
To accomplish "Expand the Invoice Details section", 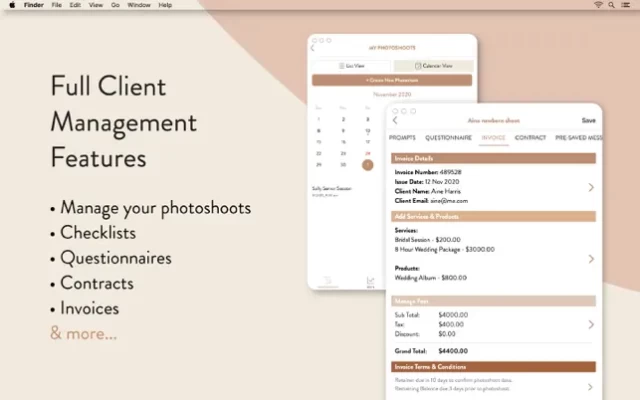I will click(x=590, y=186).
